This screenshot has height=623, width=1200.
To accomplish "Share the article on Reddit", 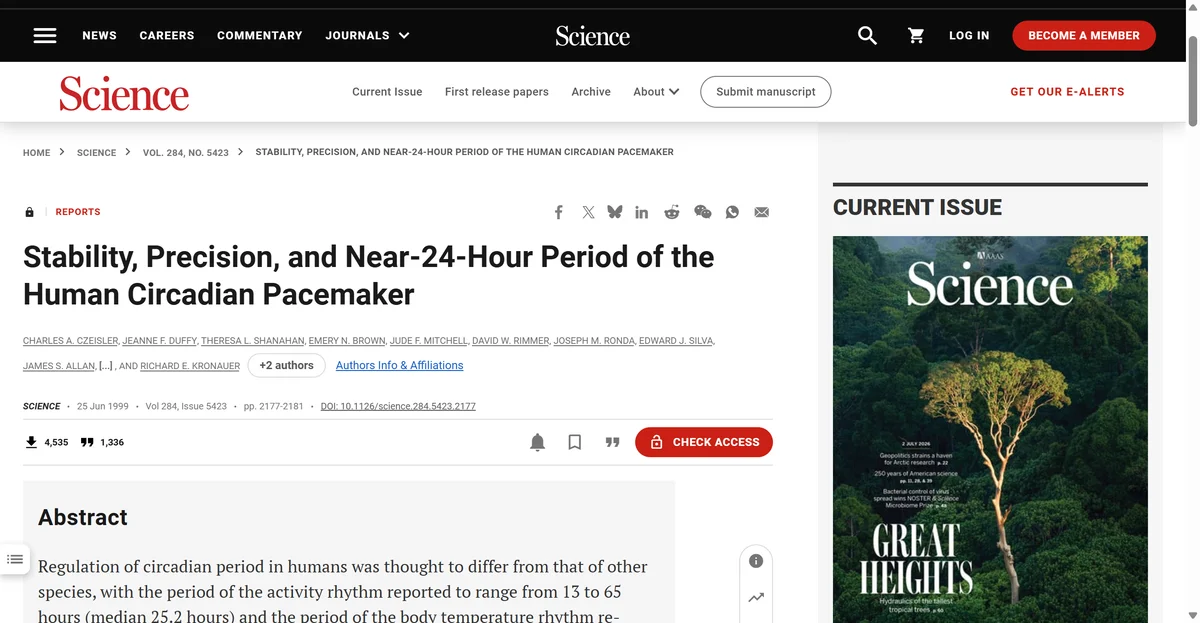I will tap(672, 212).
